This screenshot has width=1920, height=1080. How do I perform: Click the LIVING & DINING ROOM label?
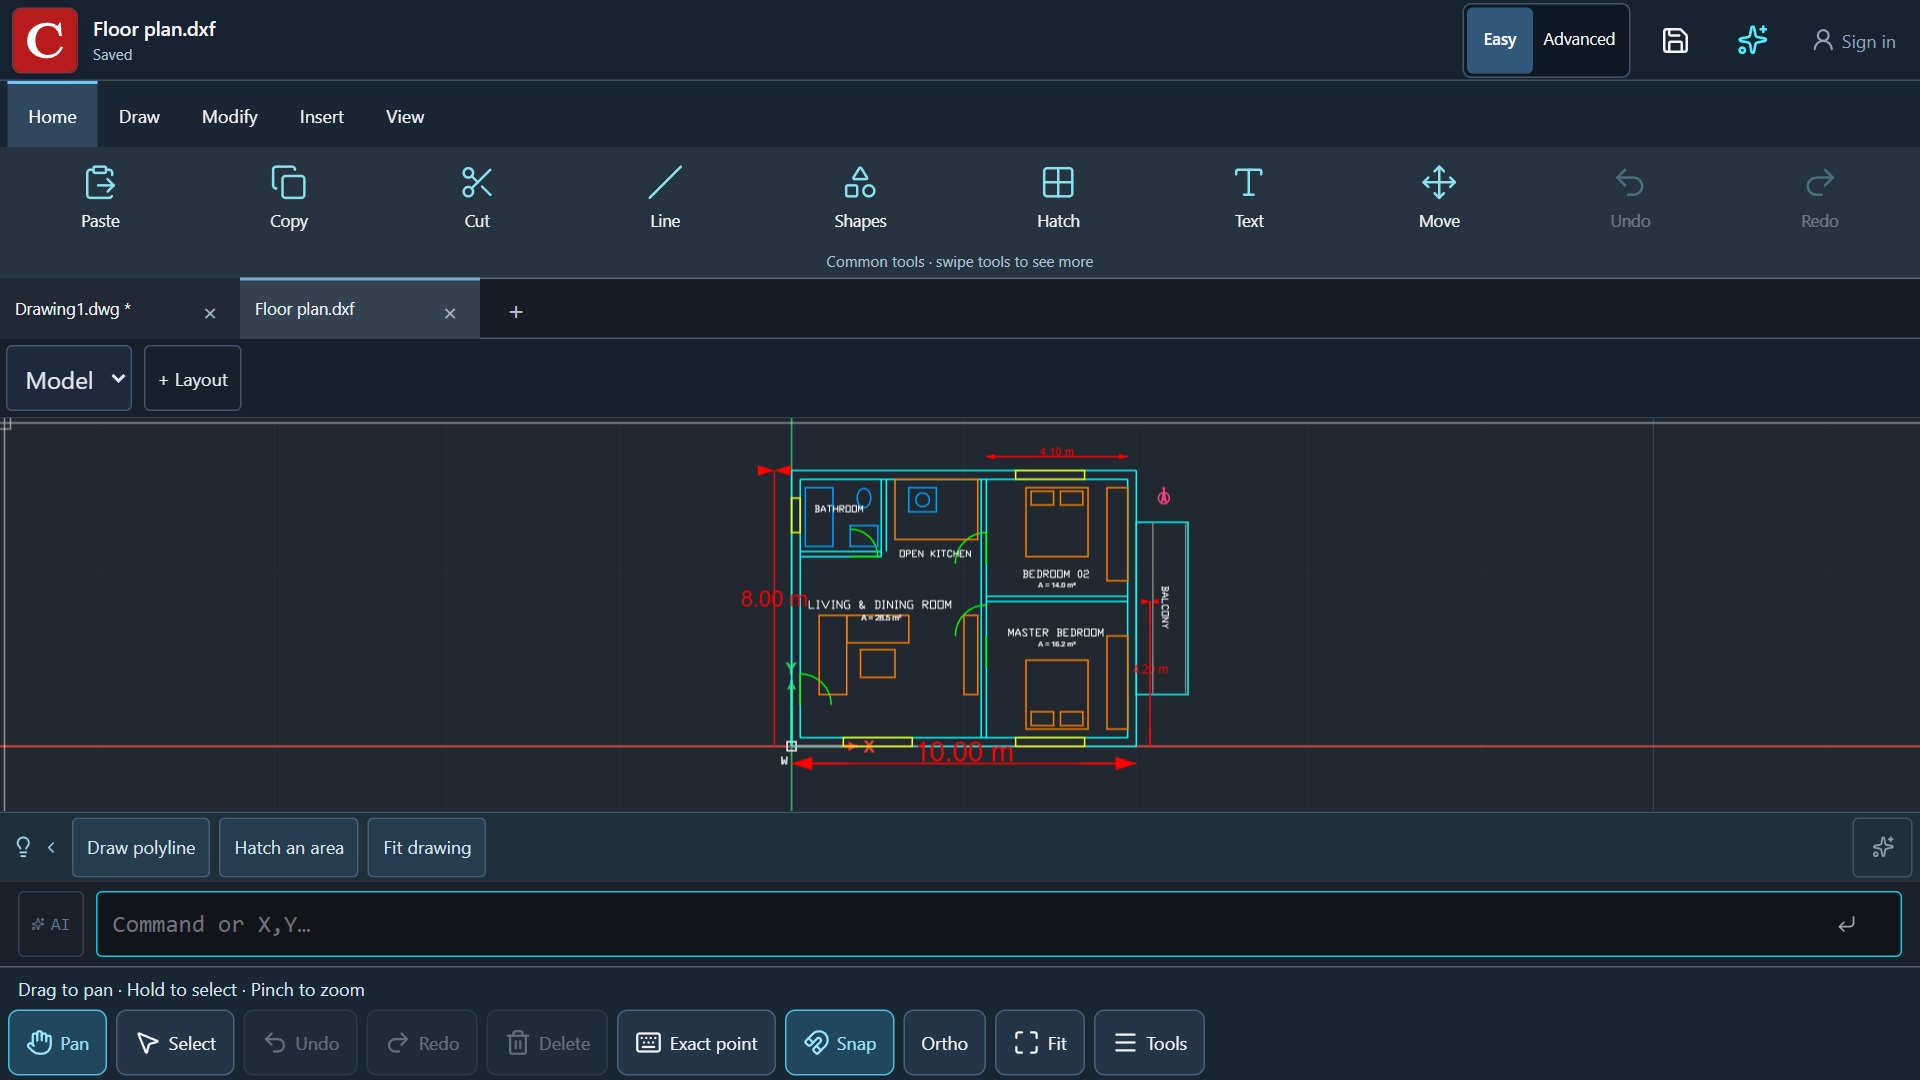click(880, 605)
